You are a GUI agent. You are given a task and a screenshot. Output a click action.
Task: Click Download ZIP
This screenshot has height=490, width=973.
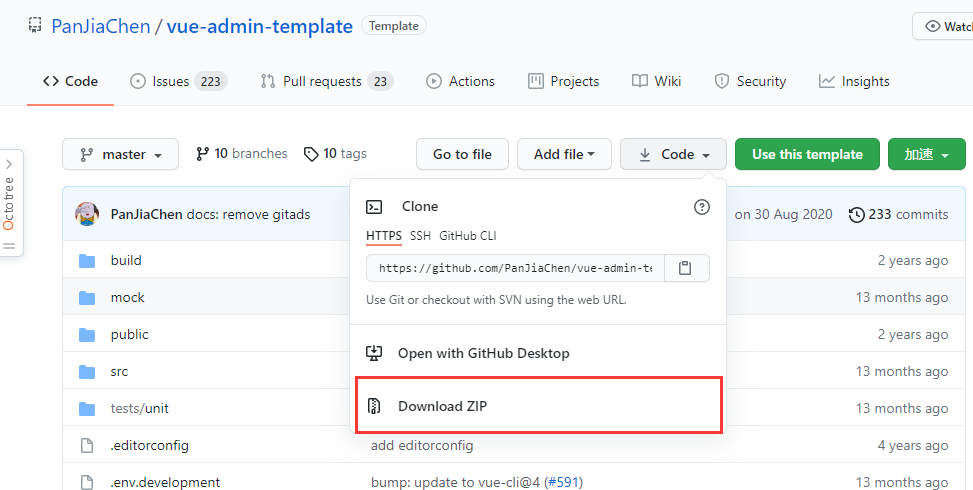[538, 406]
